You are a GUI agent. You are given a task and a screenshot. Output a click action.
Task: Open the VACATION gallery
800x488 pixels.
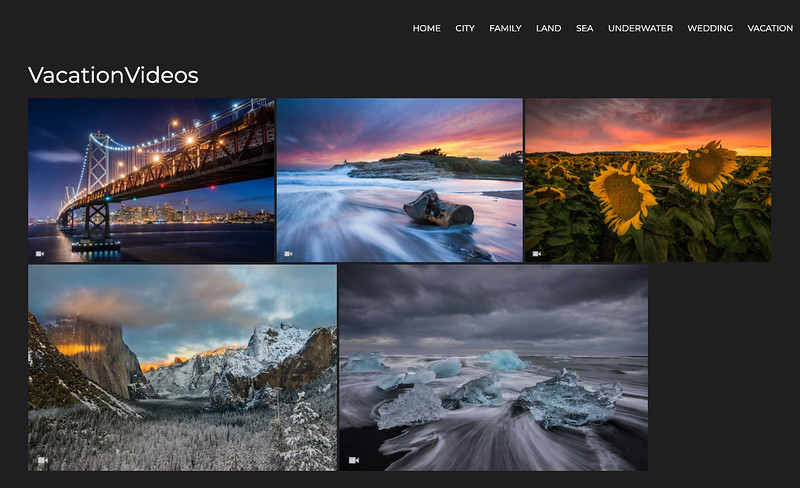pyautogui.click(x=770, y=28)
